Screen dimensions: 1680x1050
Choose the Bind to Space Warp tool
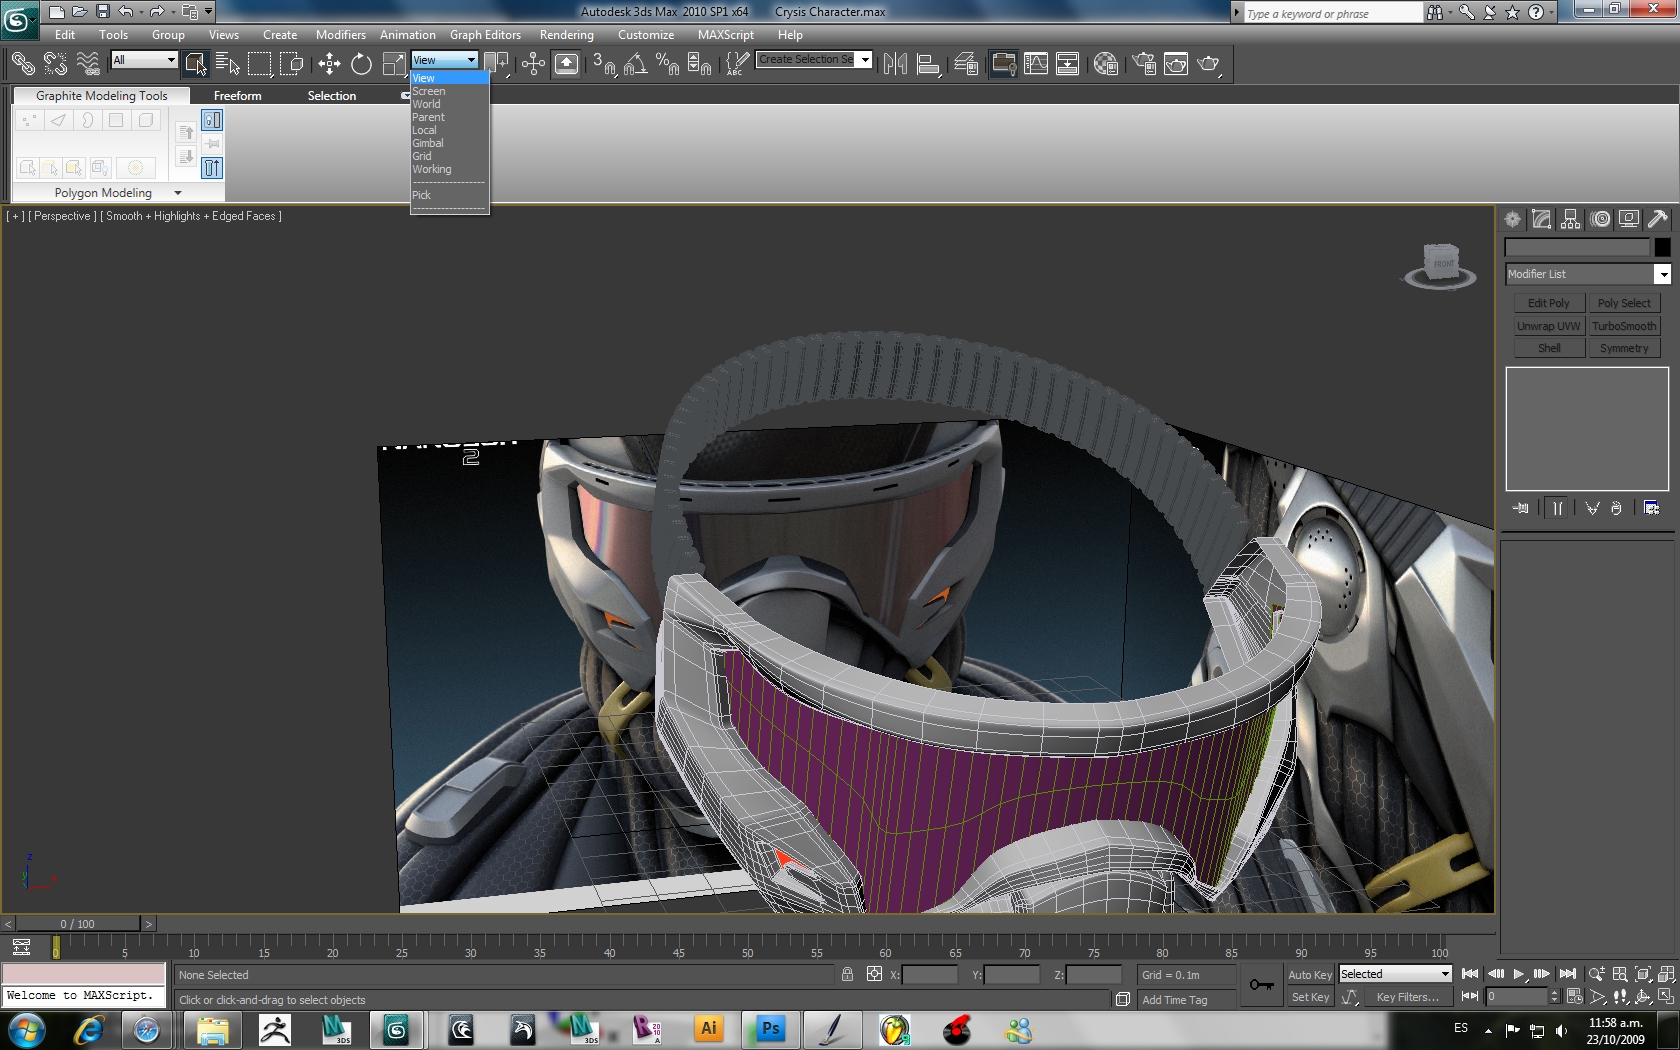(88, 64)
